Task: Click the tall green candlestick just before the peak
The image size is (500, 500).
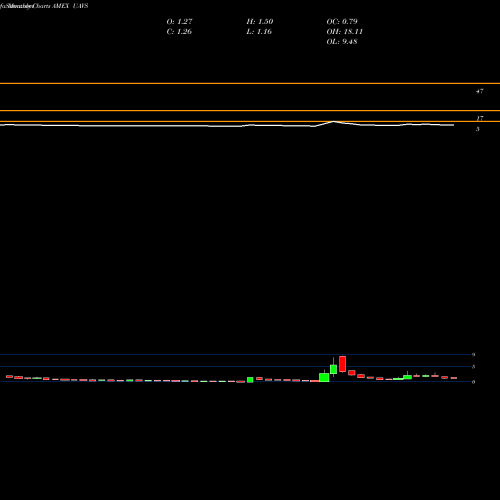Action: tap(333, 369)
